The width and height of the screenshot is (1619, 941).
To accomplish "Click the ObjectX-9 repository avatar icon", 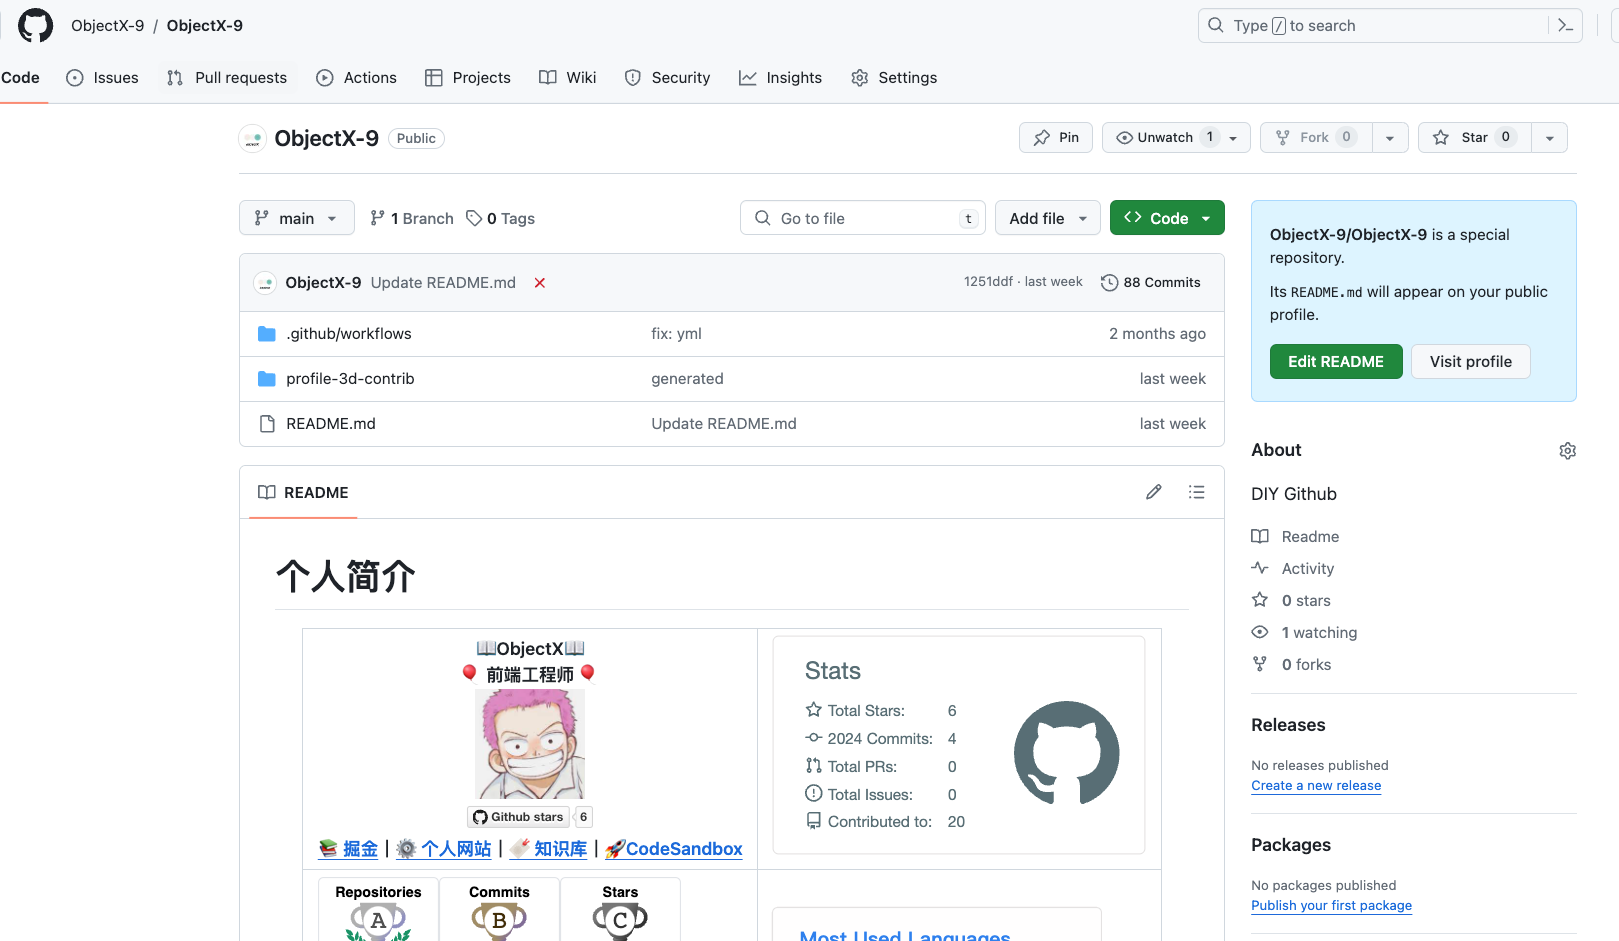I will 253,139.
